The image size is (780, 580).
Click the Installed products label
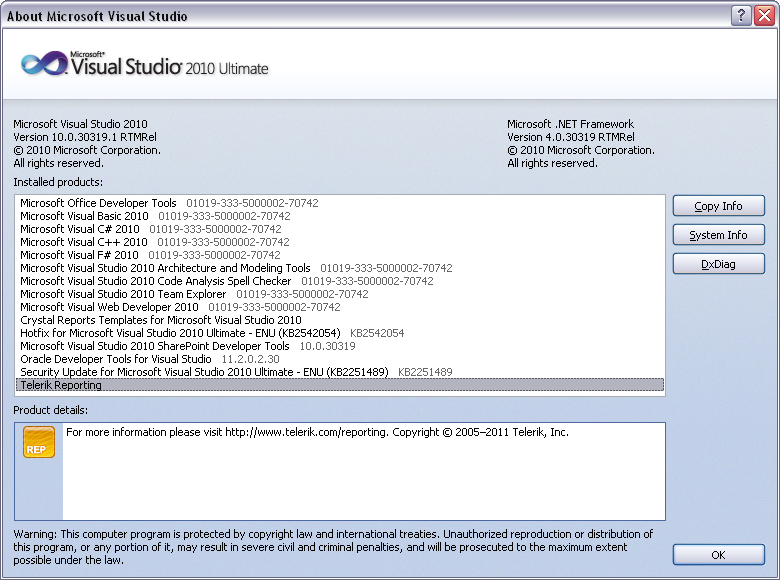58,182
